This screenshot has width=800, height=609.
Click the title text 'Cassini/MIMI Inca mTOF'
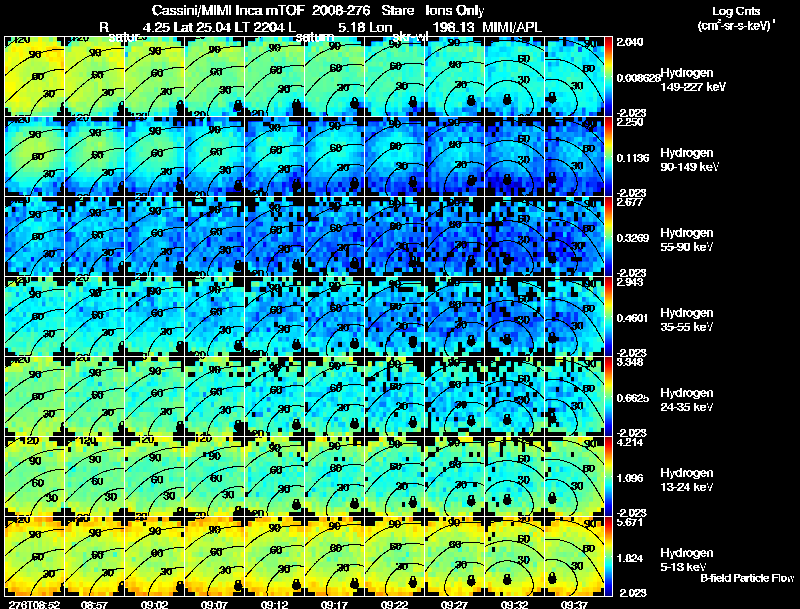(x=228, y=11)
